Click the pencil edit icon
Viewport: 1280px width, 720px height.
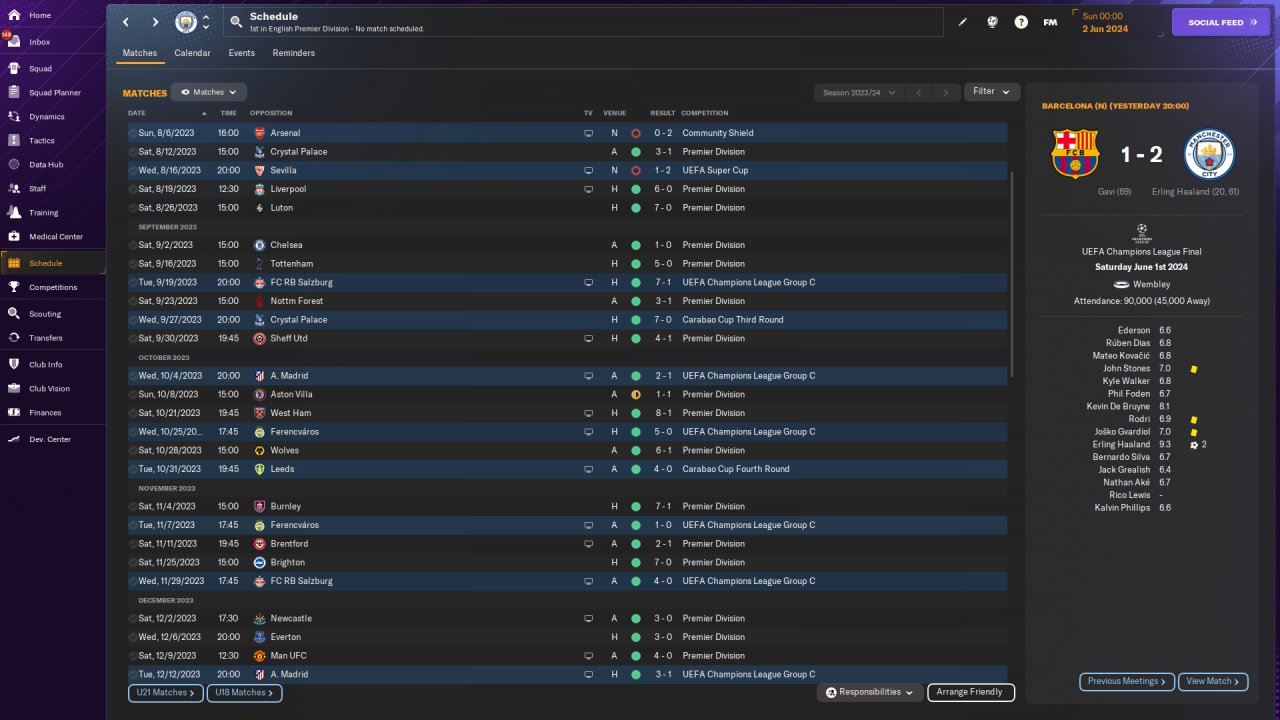[963, 22]
